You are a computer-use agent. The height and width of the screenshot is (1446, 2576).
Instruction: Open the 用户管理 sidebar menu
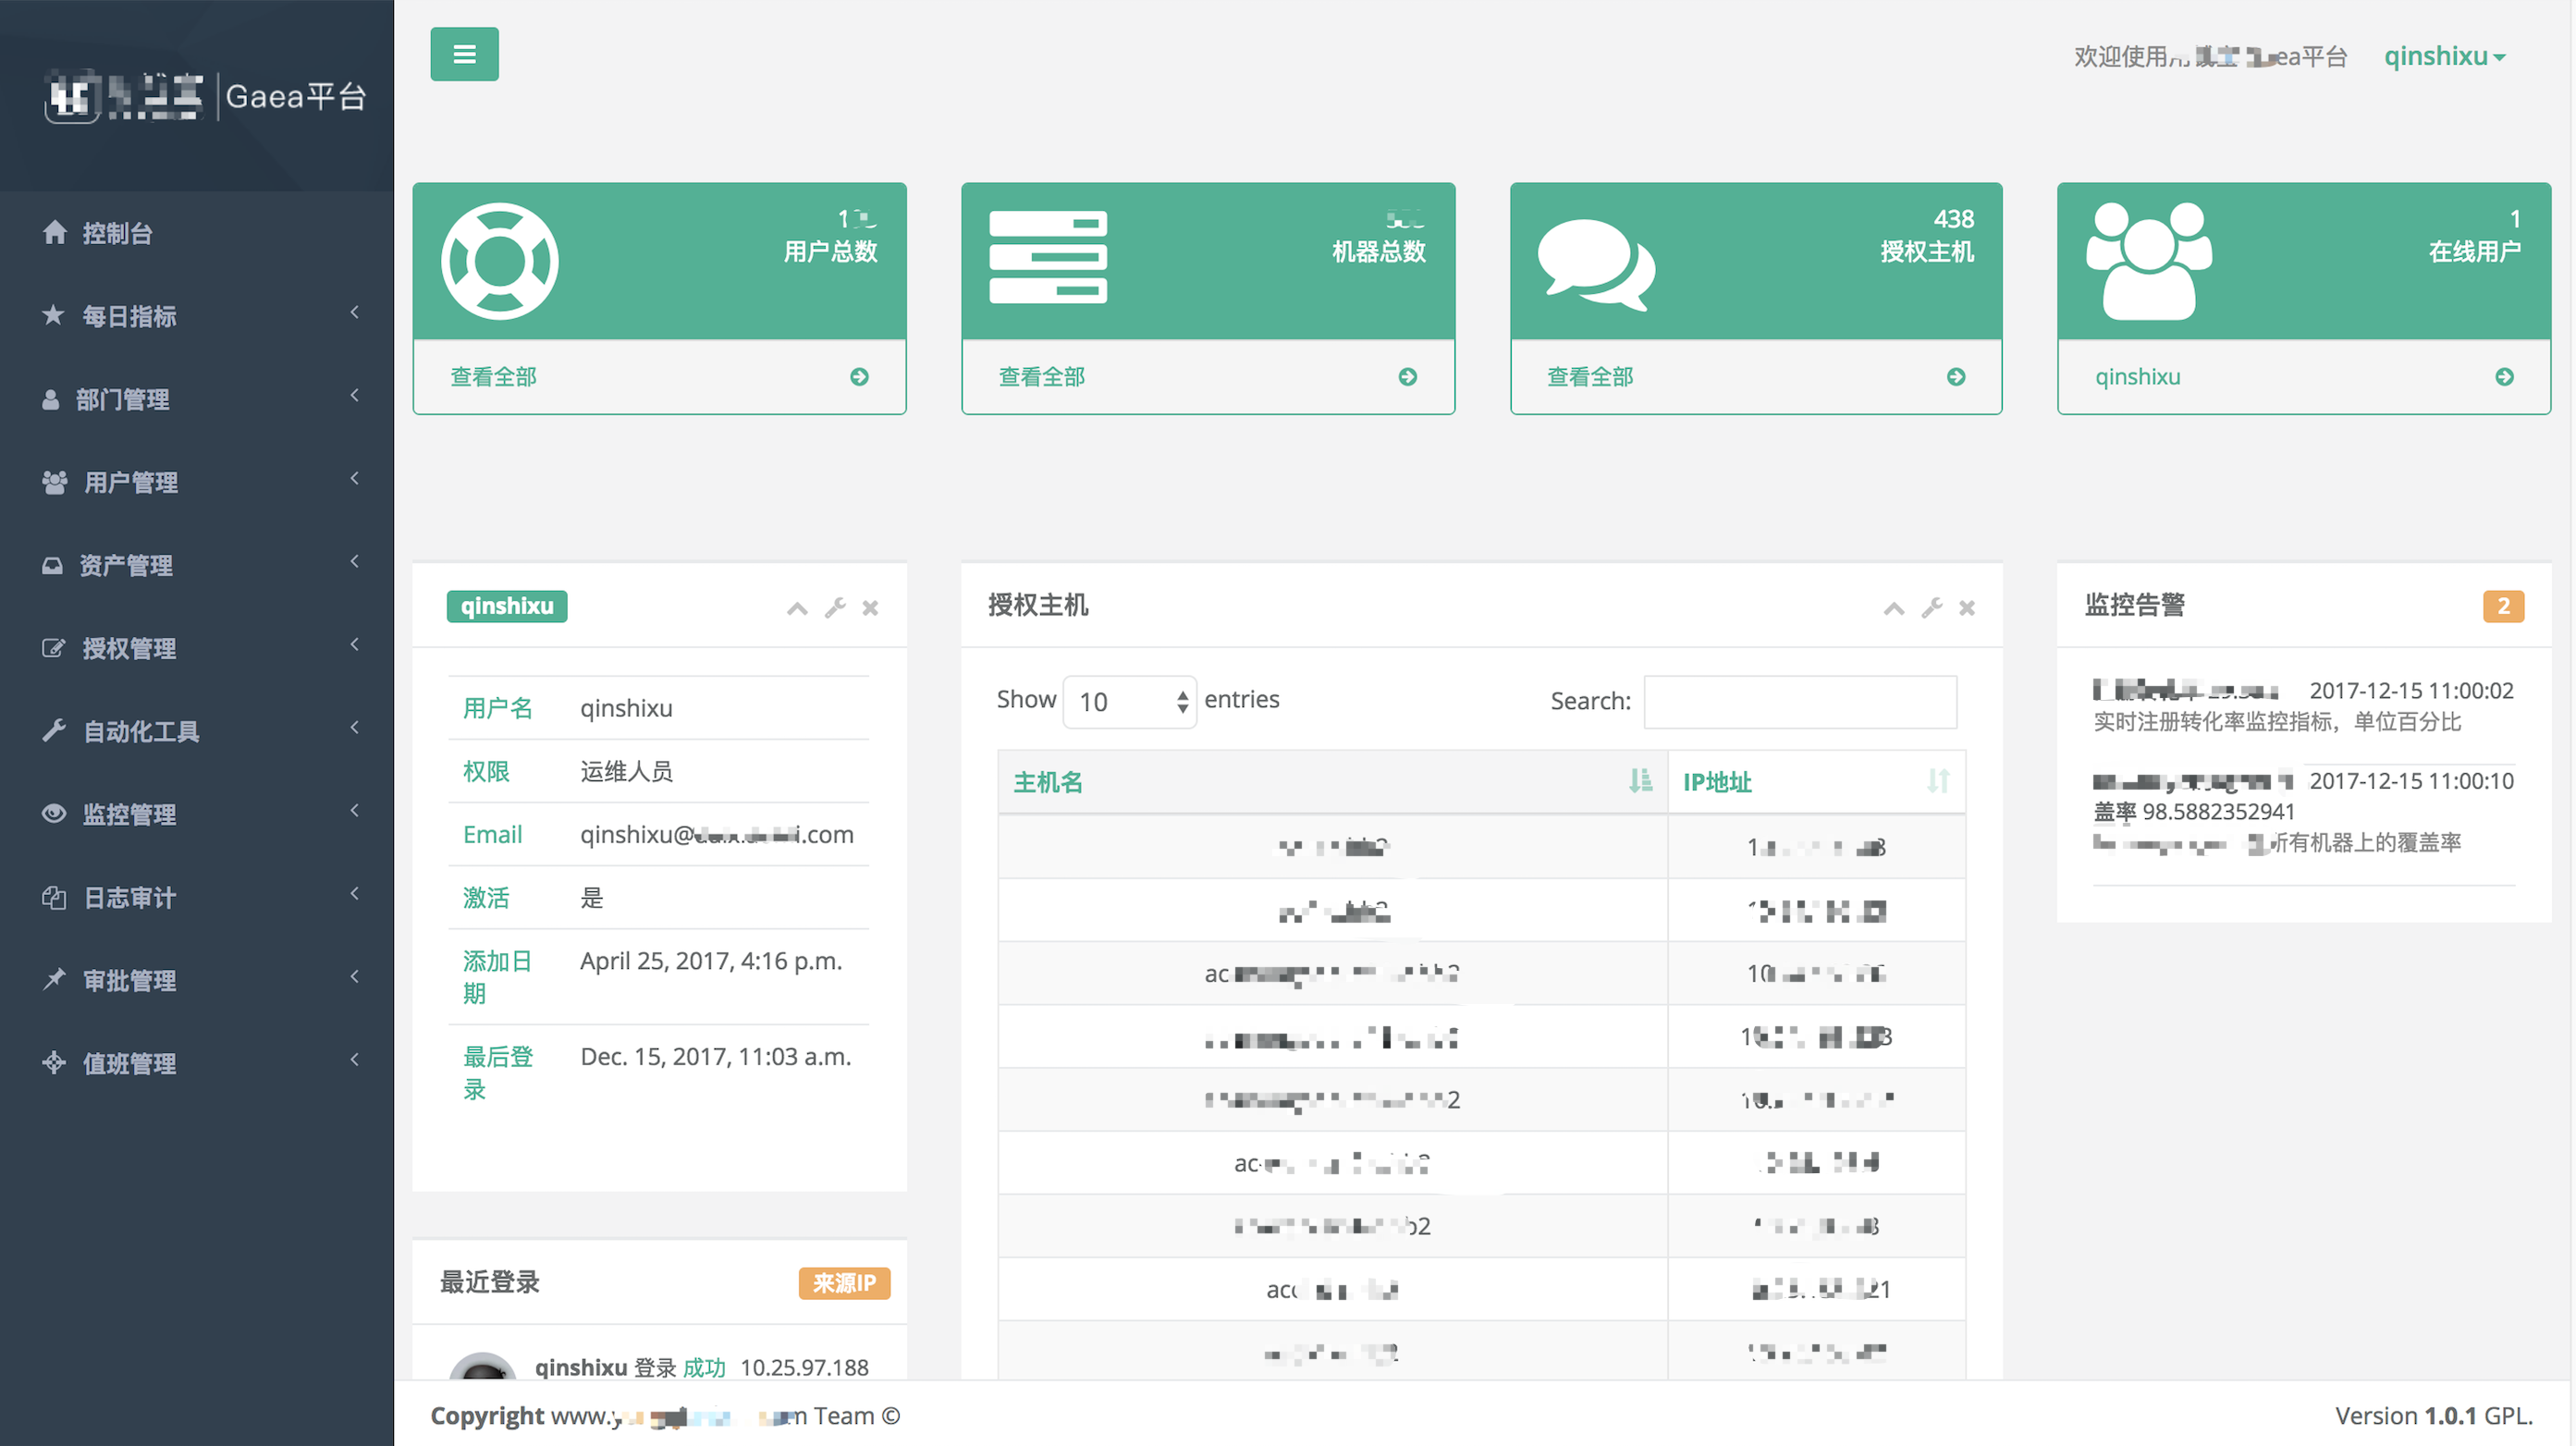point(197,482)
